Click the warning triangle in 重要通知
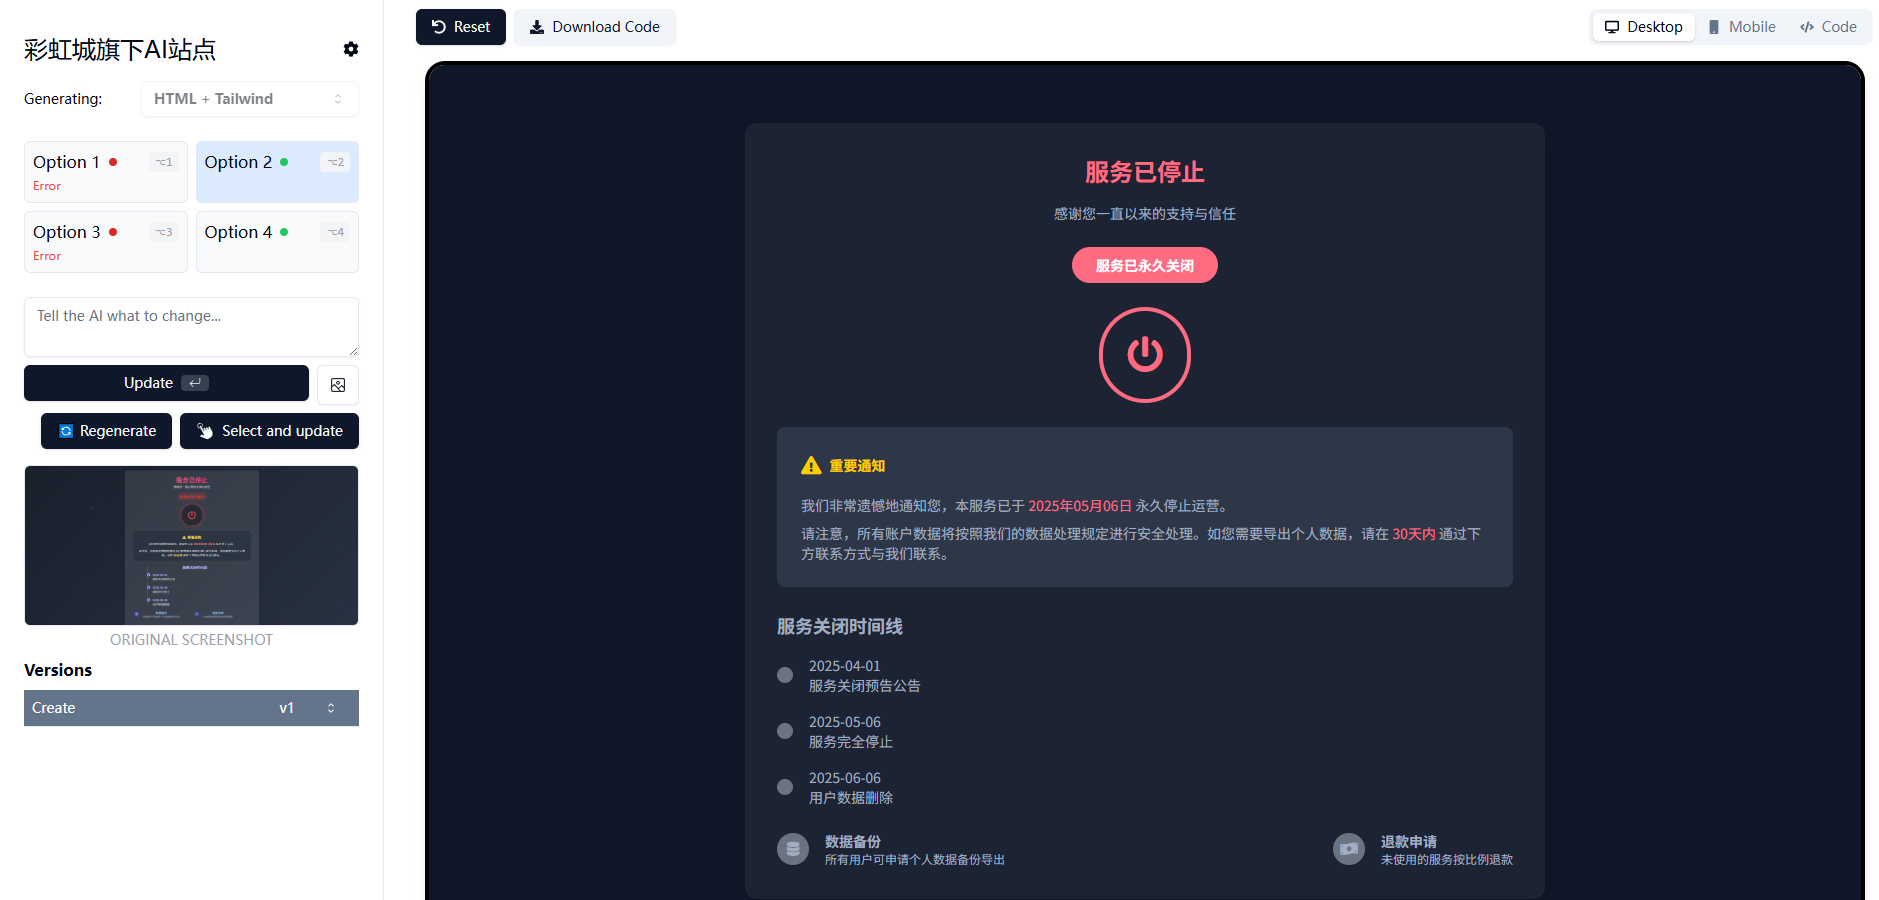This screenshot has height=900, width=1879. pyautogui.click(x=810, y=464)
